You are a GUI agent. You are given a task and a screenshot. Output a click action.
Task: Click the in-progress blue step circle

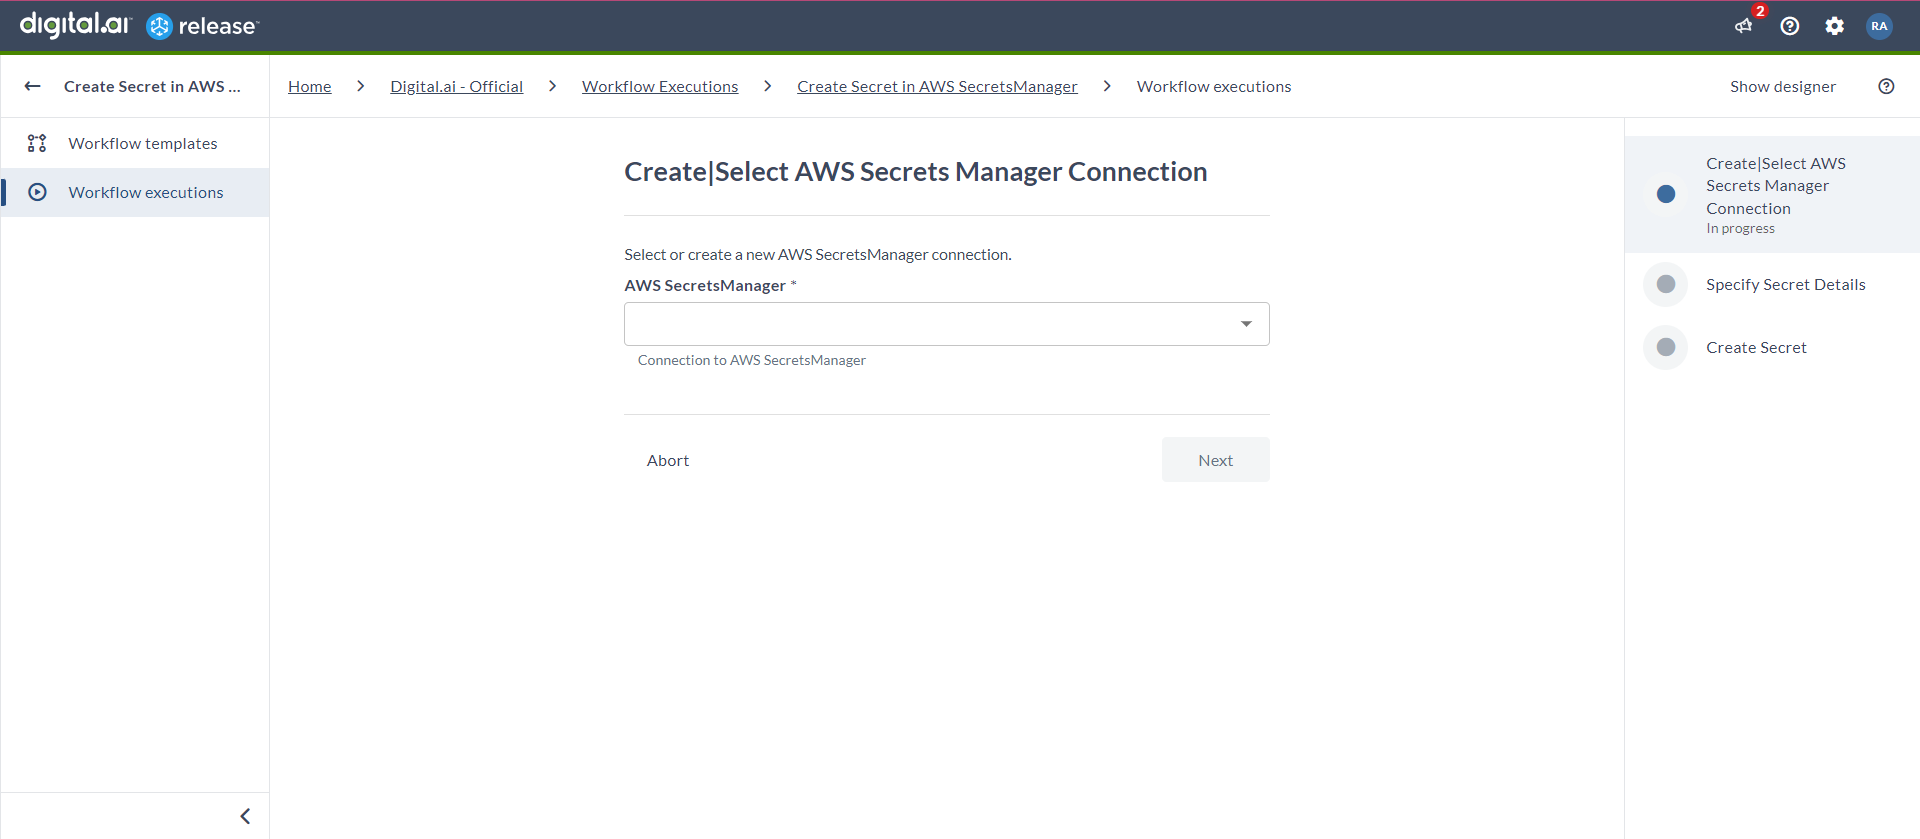[1666, 194]
